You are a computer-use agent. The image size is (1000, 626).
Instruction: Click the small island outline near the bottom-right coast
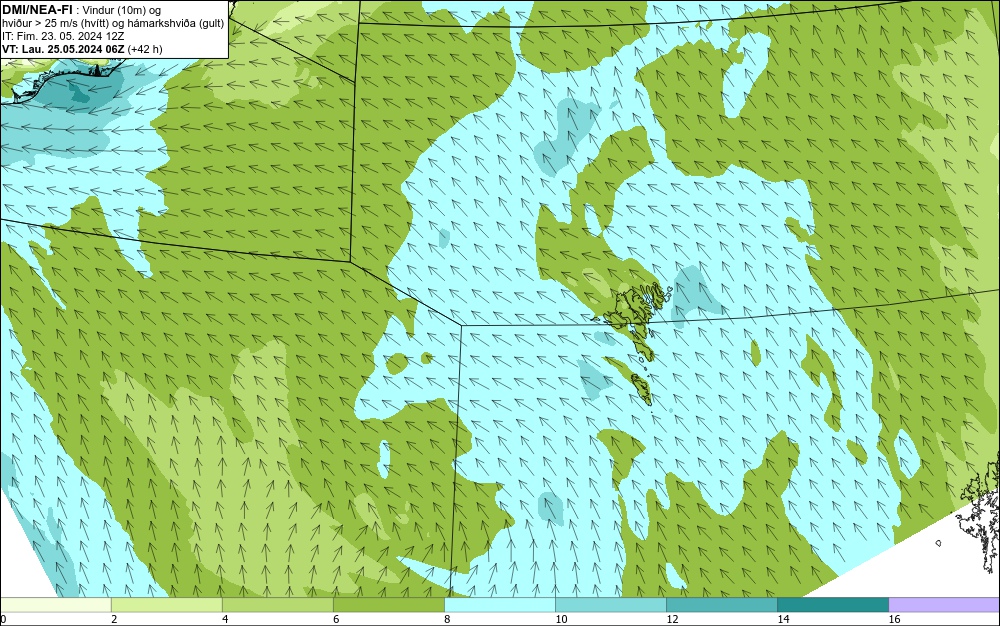click(x=938, y=543)
